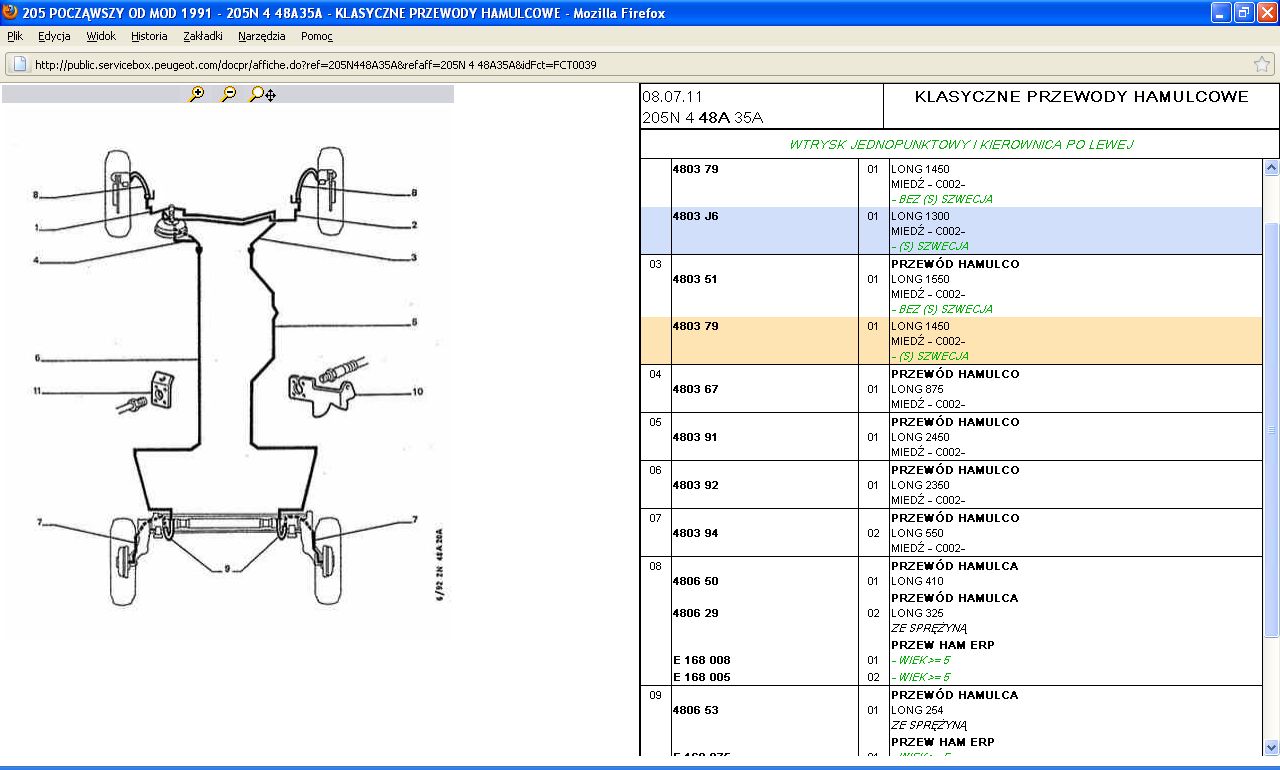The width and height of the screenshot is (1280, 770).
Task: Select part number 4803 J6
Action: click(694, 216)
